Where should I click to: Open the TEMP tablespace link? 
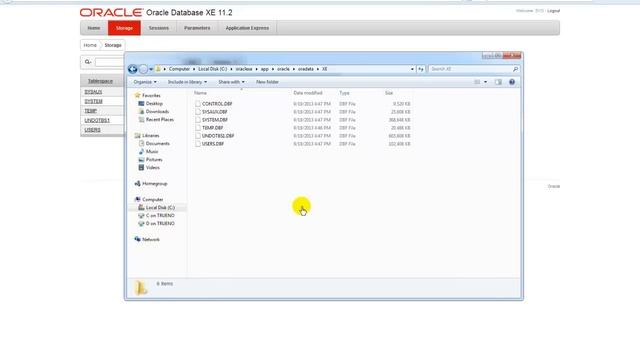pos(90,111)
